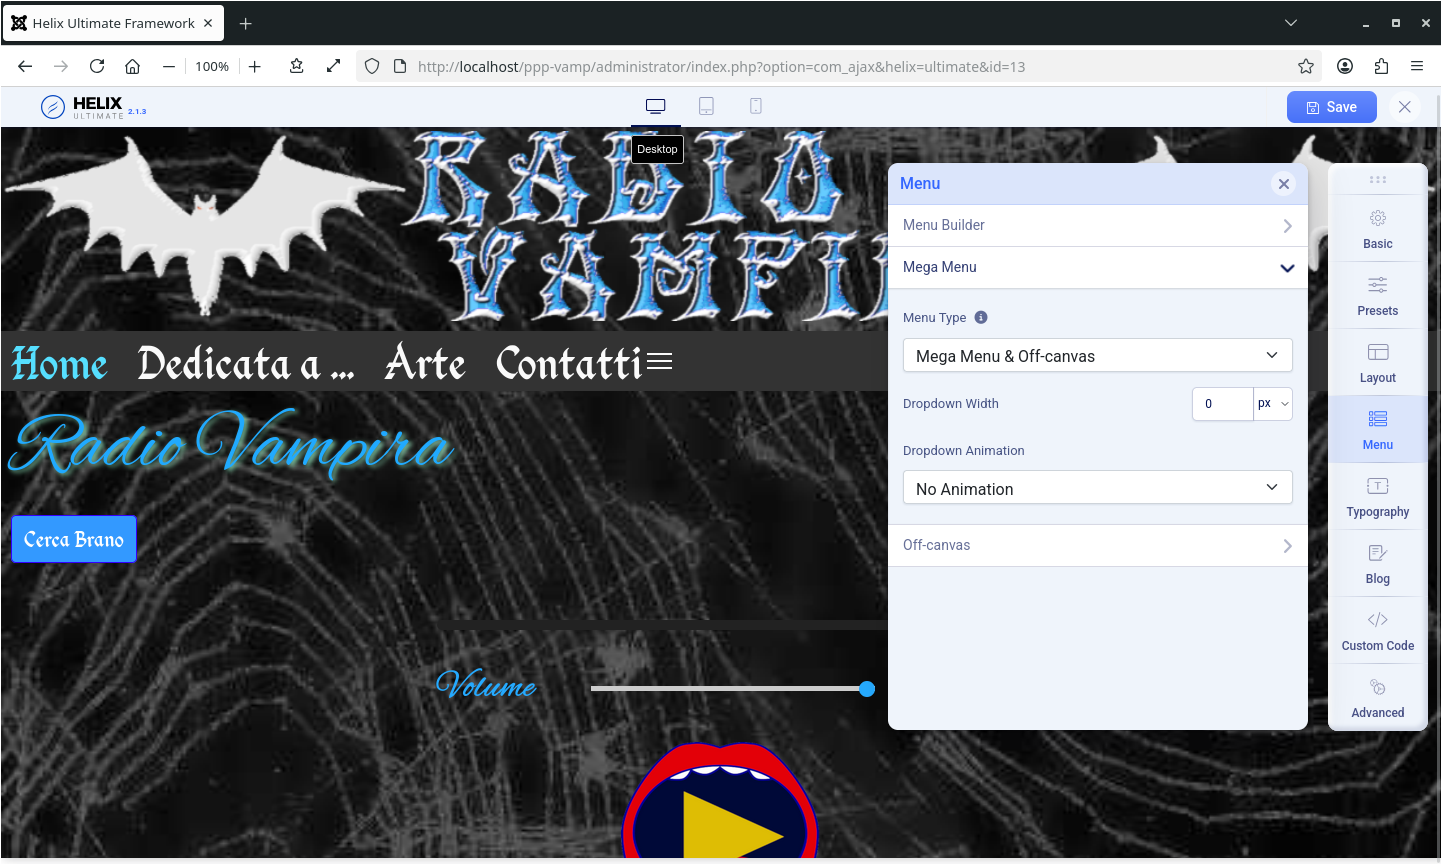
Task: Click the Helix Ultimate logo
Action: click(x=93, y=106)
